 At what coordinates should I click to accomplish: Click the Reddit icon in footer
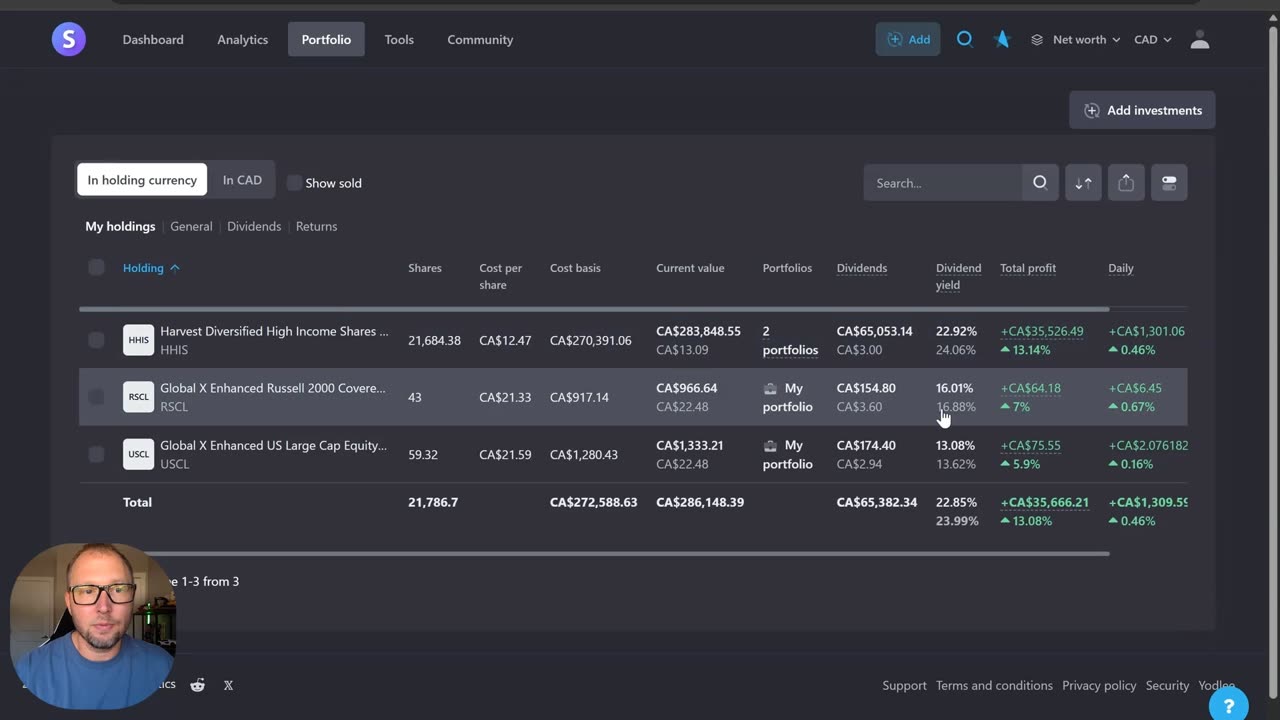point(198,685)
